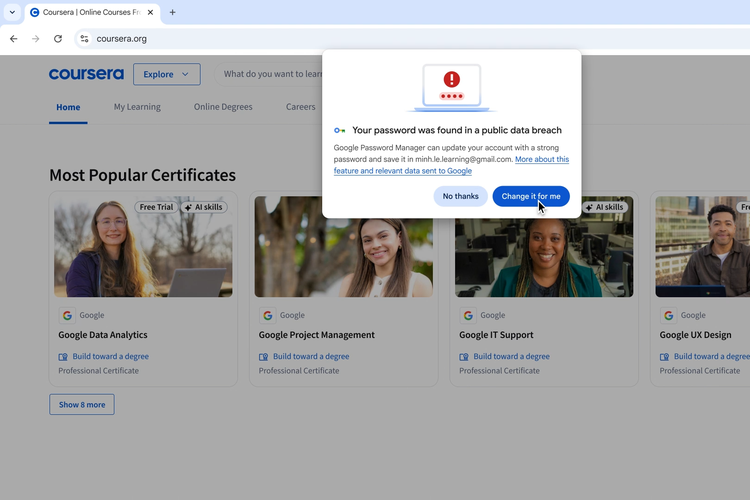Click degree icon under IT Support
Image resolution: width=750 pixels, height=500 pixels.
[464, 357]
